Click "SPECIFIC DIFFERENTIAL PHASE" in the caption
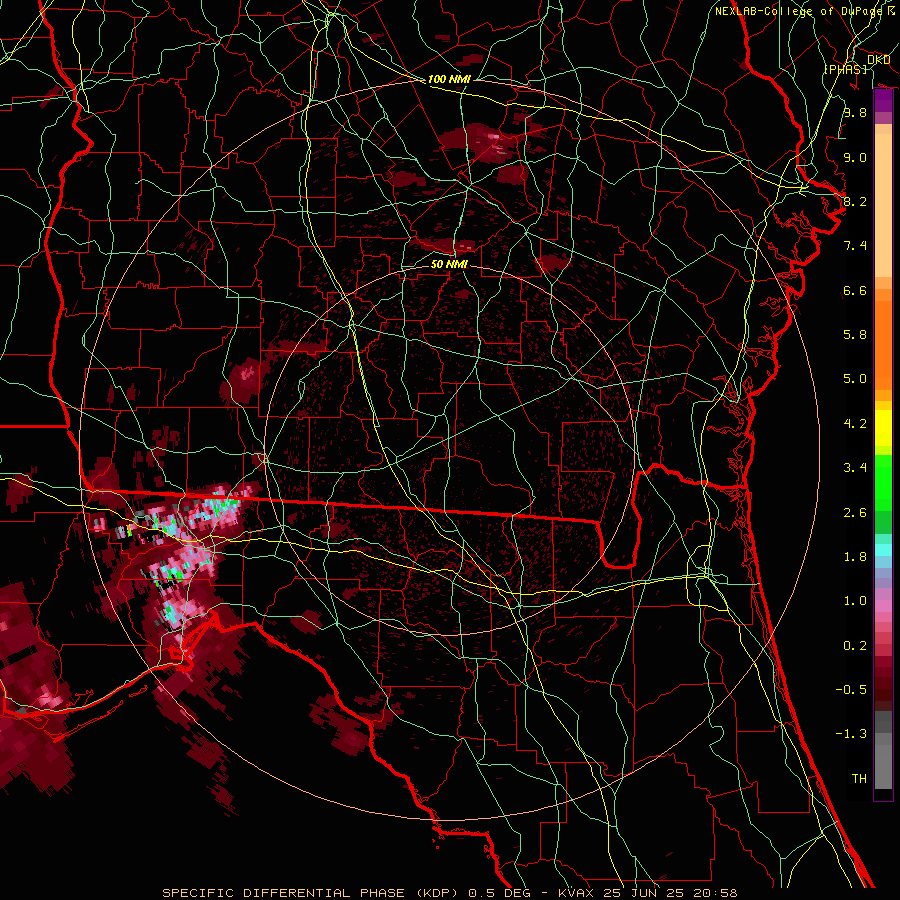900x900 pixels. [284, 893]
